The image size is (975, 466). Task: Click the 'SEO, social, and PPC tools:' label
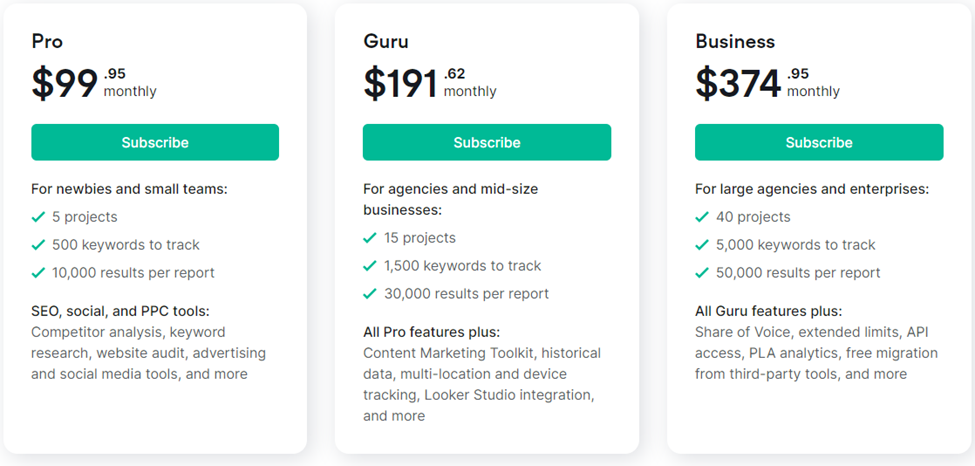[x=120, y=311]
